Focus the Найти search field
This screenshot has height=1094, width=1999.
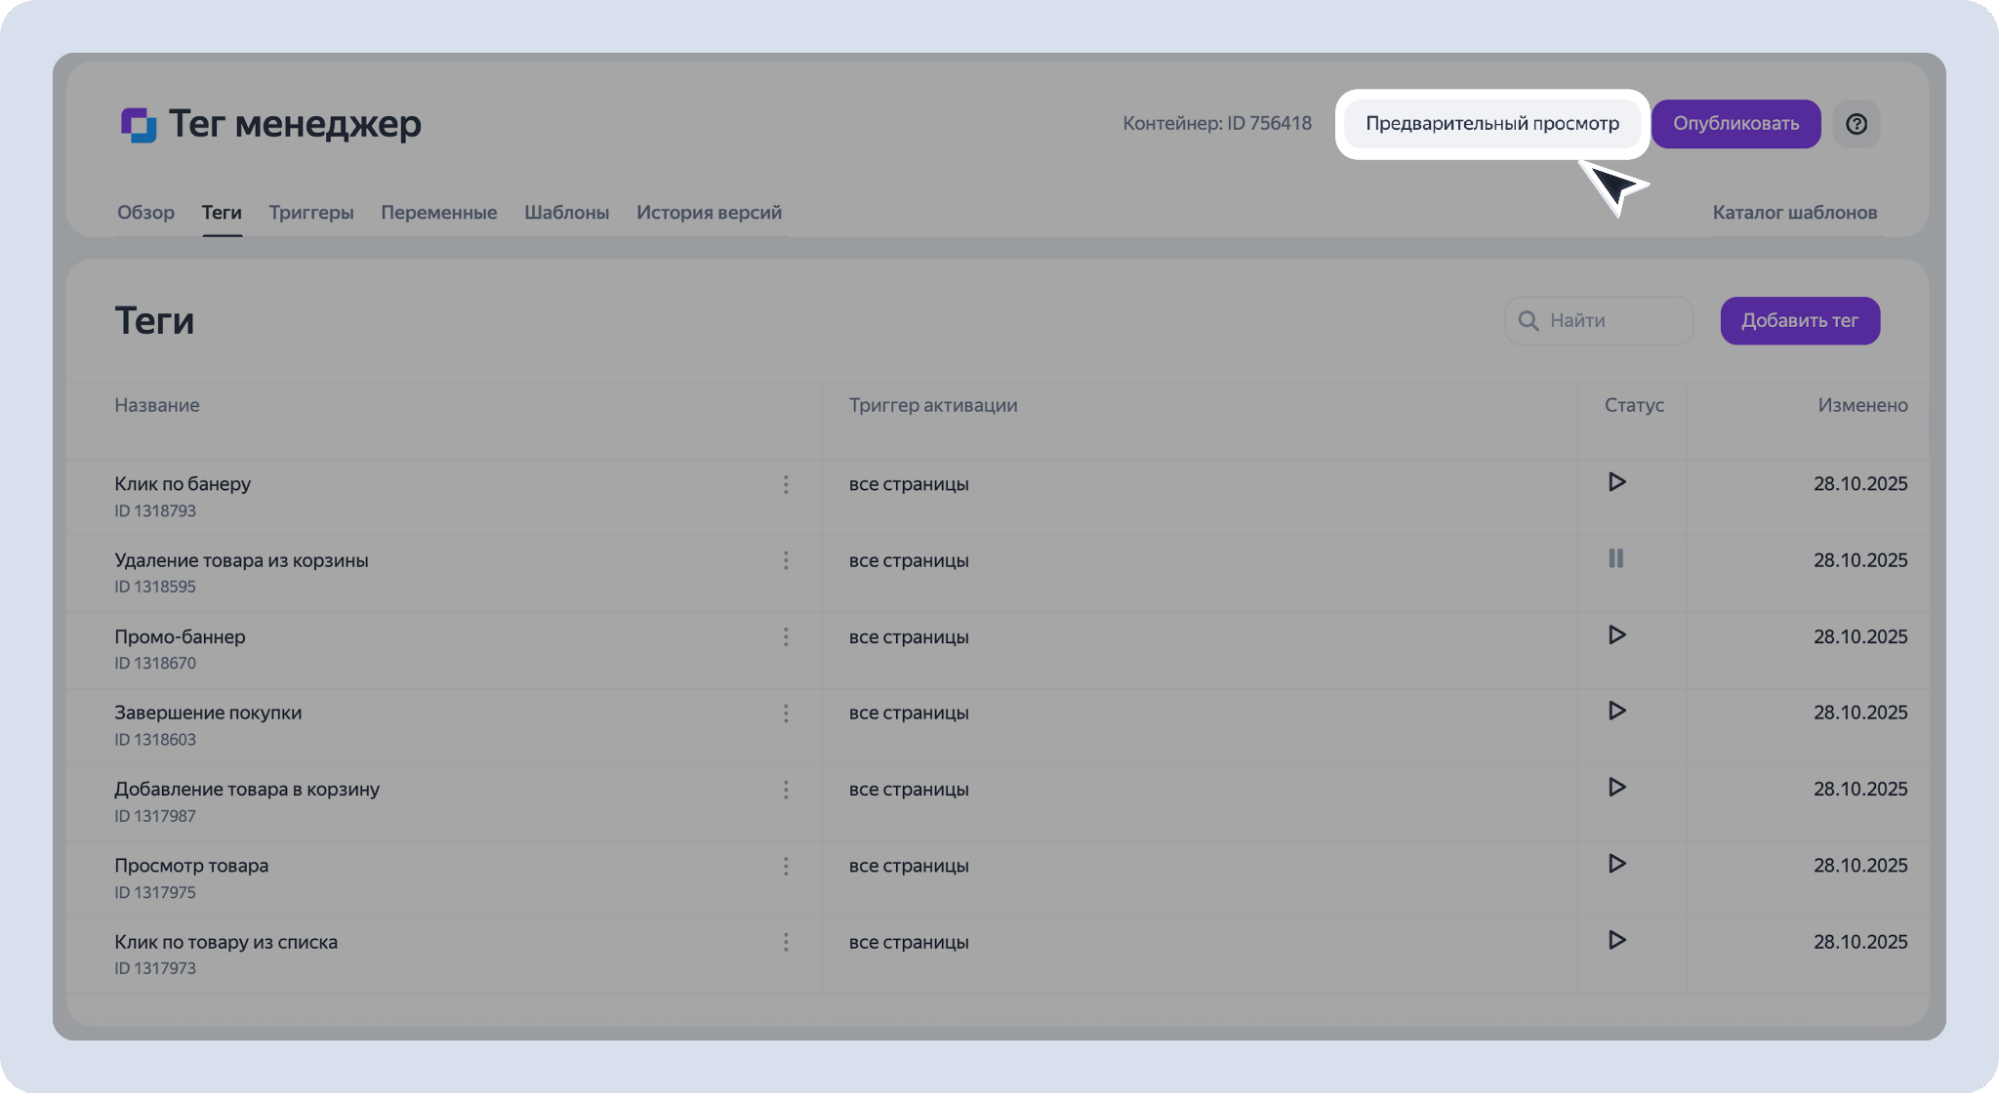pos(1612,321)
